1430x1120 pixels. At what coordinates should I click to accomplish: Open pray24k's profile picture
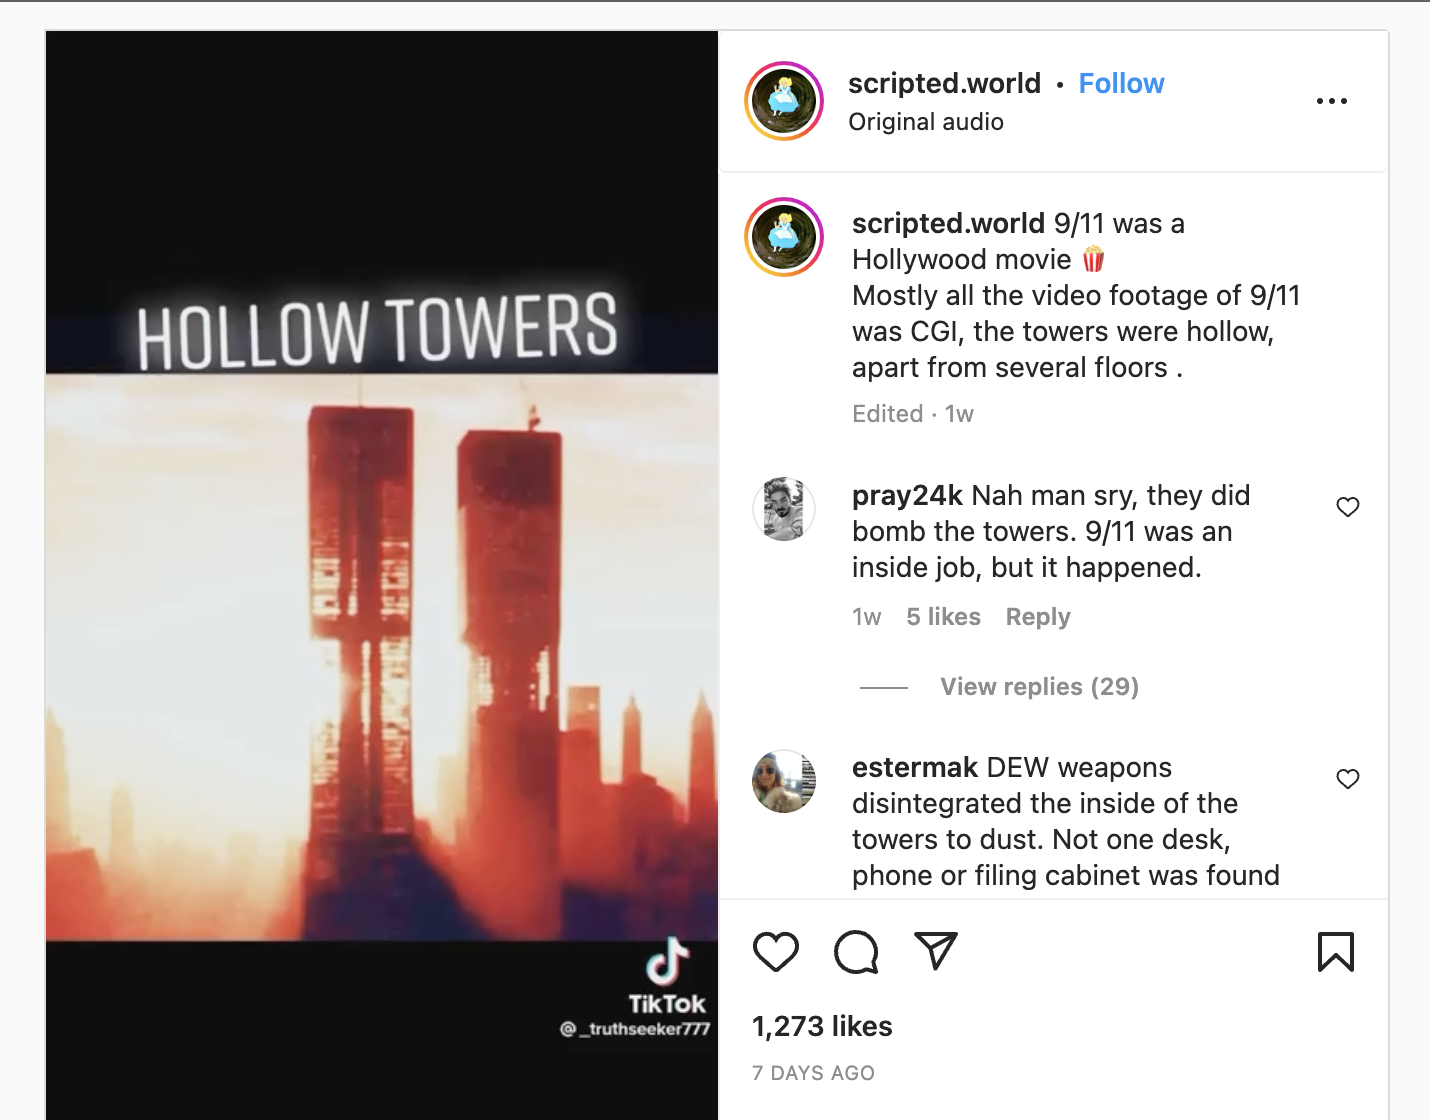point(784,509)
